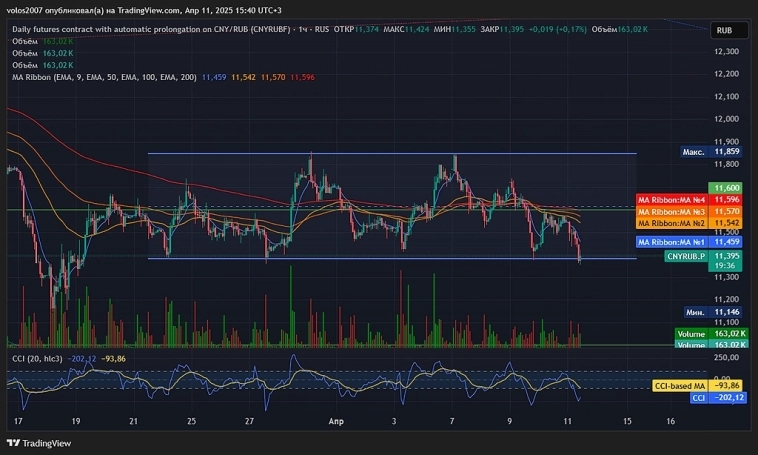Click the 'Апр' month marker on time axis
Screen dimensions: 758x455
pos(336,422)
